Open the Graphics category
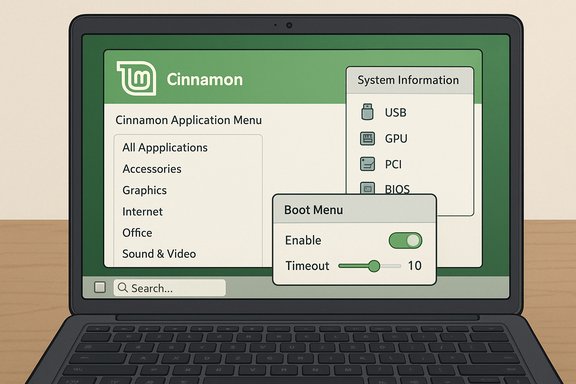 (x=144, y=190)
